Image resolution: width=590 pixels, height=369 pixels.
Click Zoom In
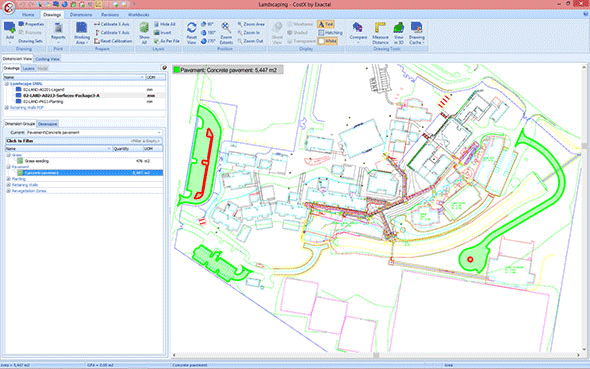click(x=249, y=33)
